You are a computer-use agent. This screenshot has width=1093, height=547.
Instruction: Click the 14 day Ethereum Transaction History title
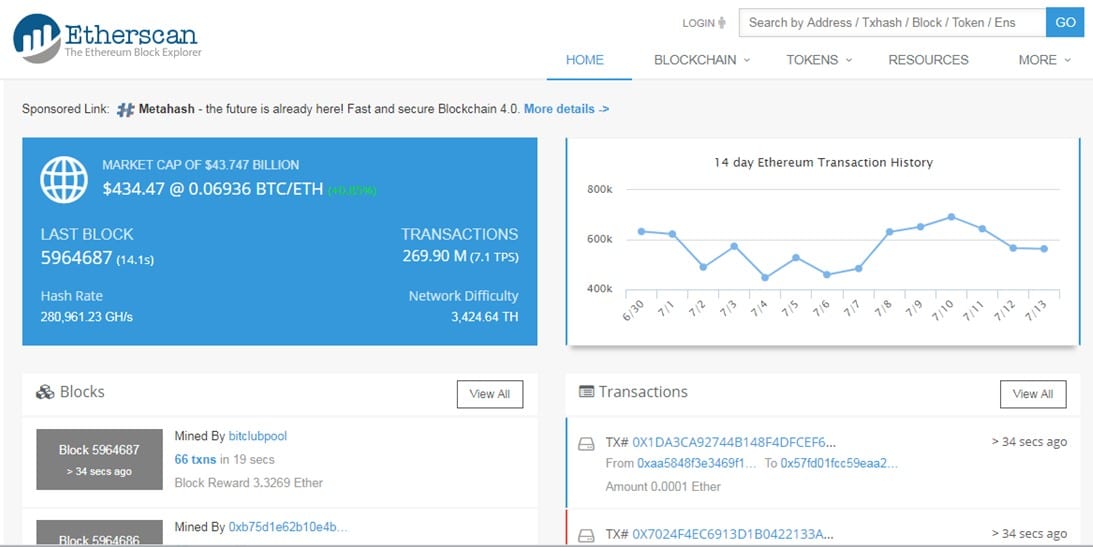click(823, 162)
